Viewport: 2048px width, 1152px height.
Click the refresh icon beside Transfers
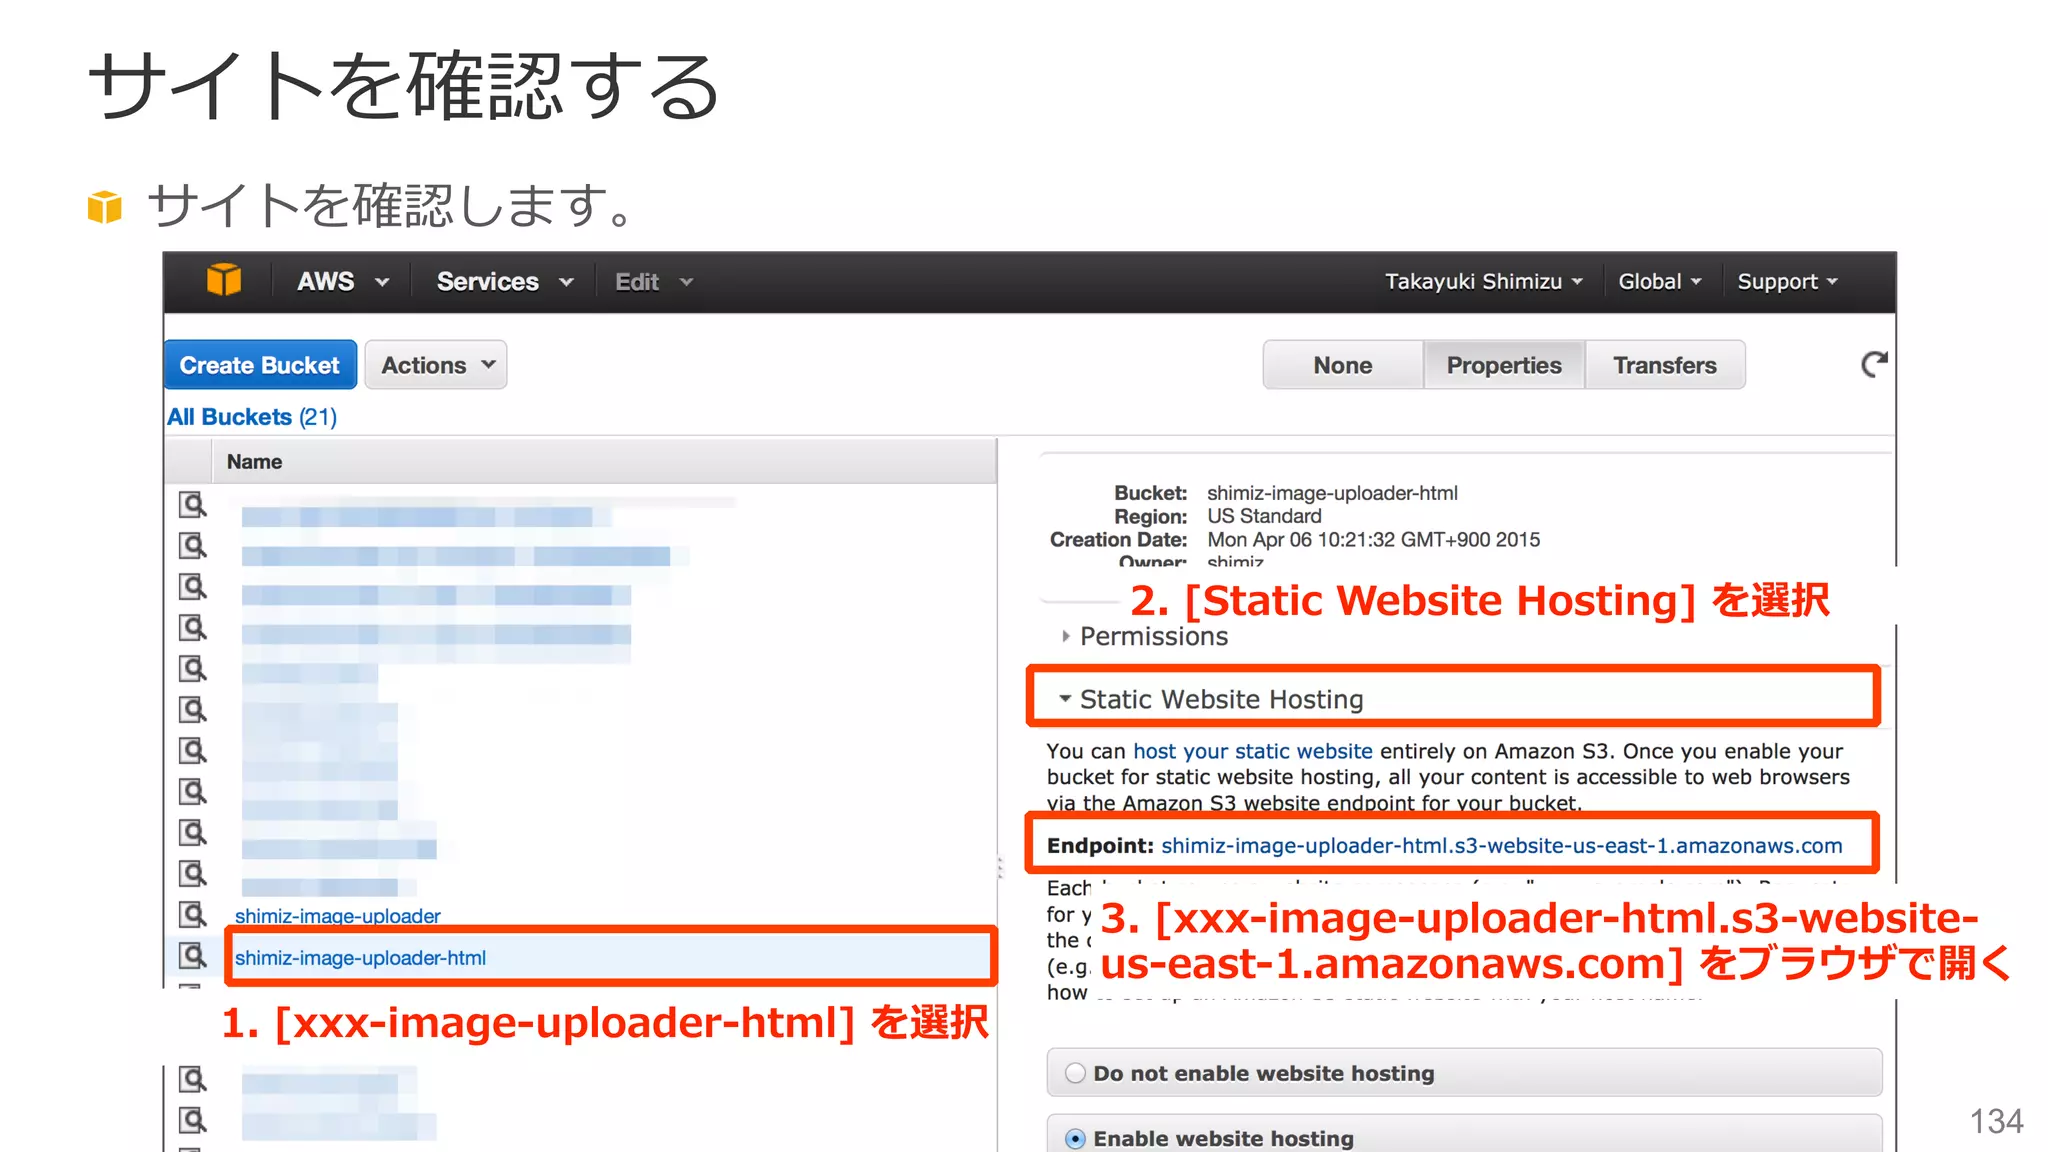point(1874,364)
